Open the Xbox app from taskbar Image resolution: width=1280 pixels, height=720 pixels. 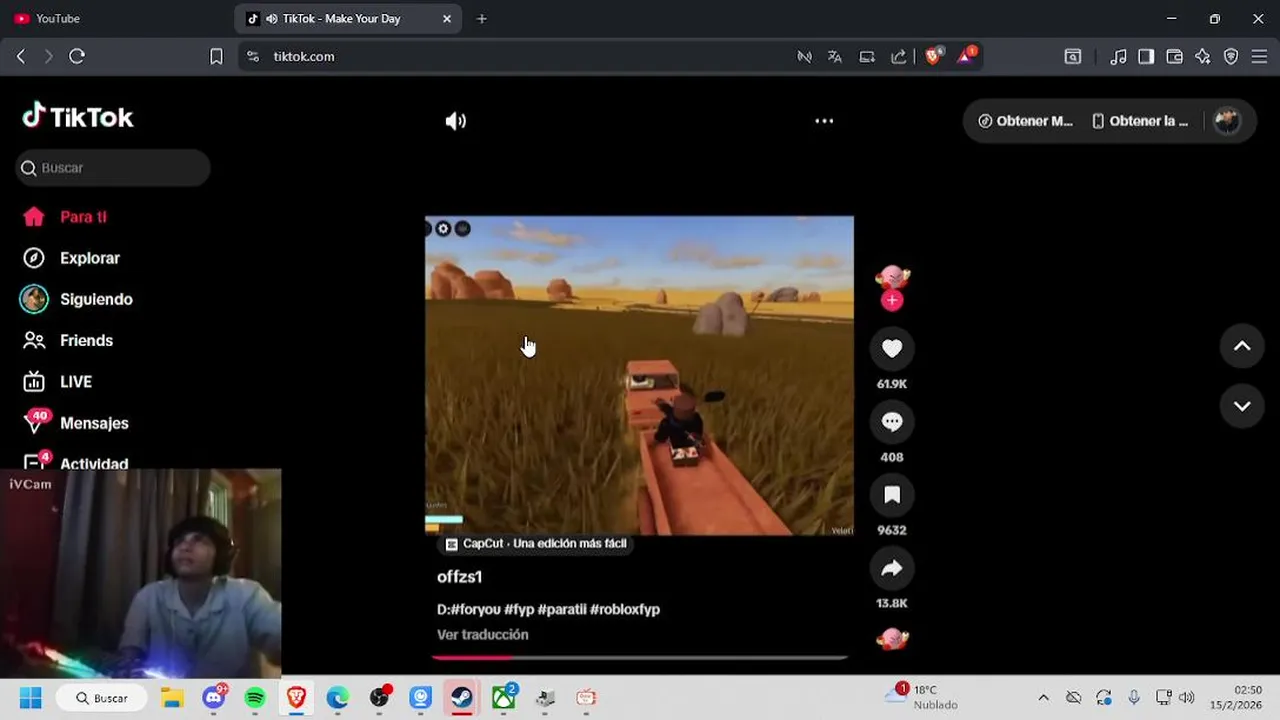coord(503,698)
